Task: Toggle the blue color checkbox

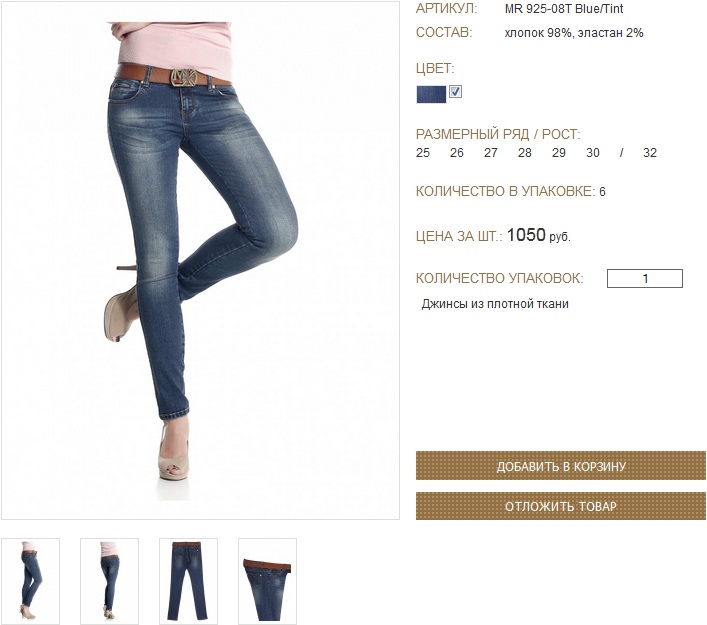Action: click(x=455, y=92)
